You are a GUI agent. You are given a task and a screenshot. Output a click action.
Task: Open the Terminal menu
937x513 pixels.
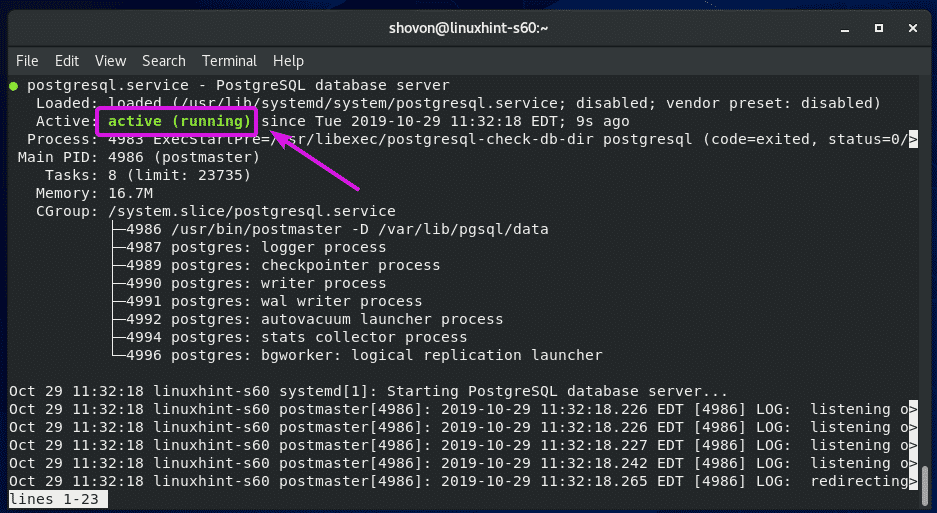tap(229, 61)
